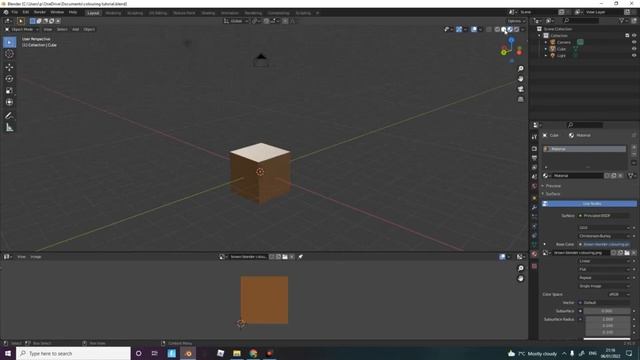Image resolution: width=640 pixels, height=360 pixels.
Task: Click image editor pan hand icon
Action: click(x=520, y=278)
